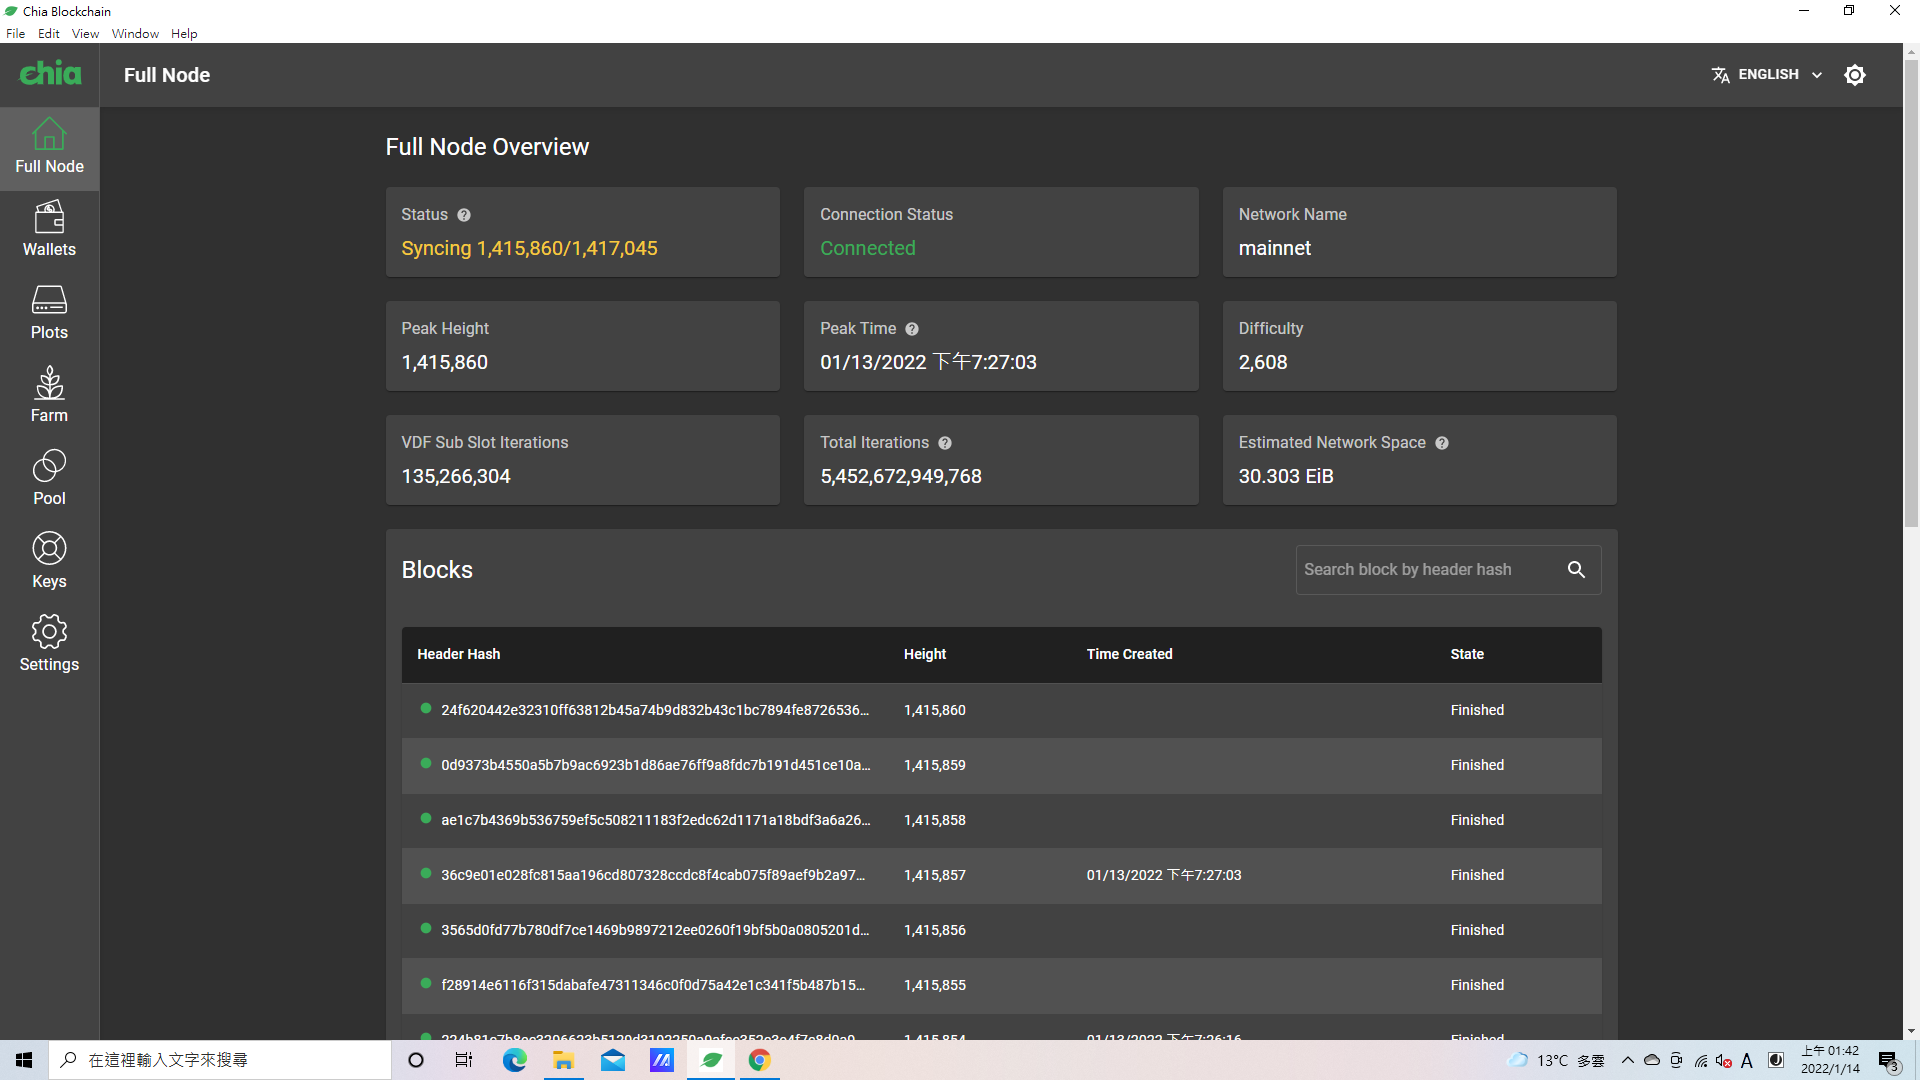
Task: Open the Full Node sidebar section
Action: (49, 148)
